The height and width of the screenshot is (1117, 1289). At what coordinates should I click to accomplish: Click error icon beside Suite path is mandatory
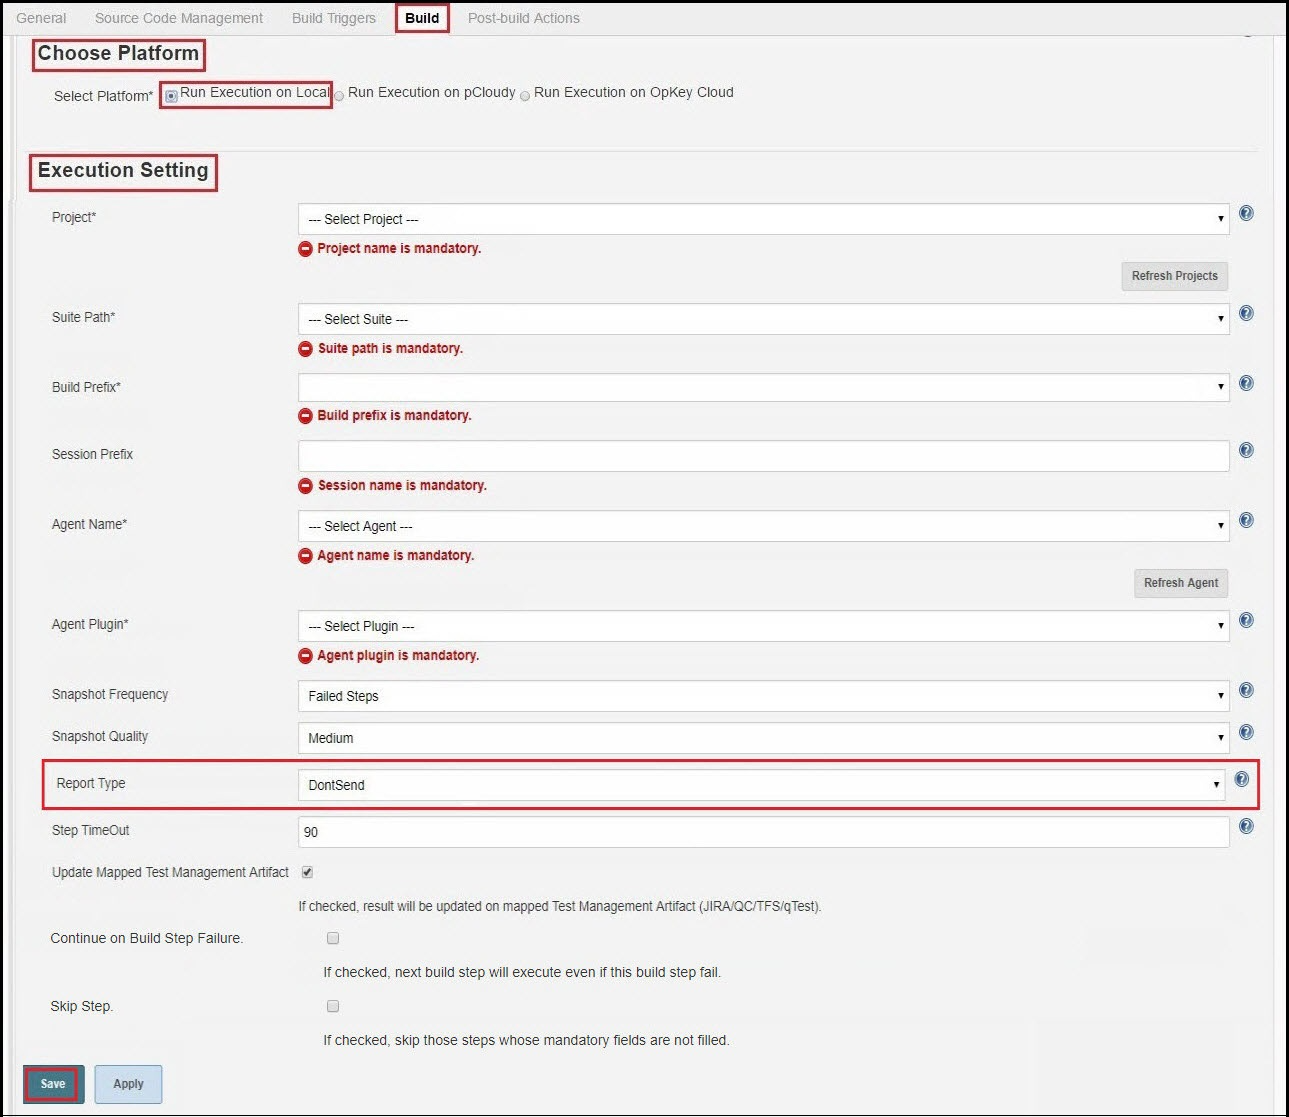click(306, 349)
